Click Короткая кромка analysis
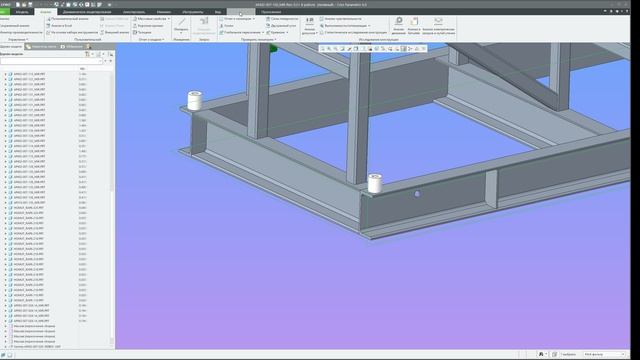 click(x=148, y=25)
